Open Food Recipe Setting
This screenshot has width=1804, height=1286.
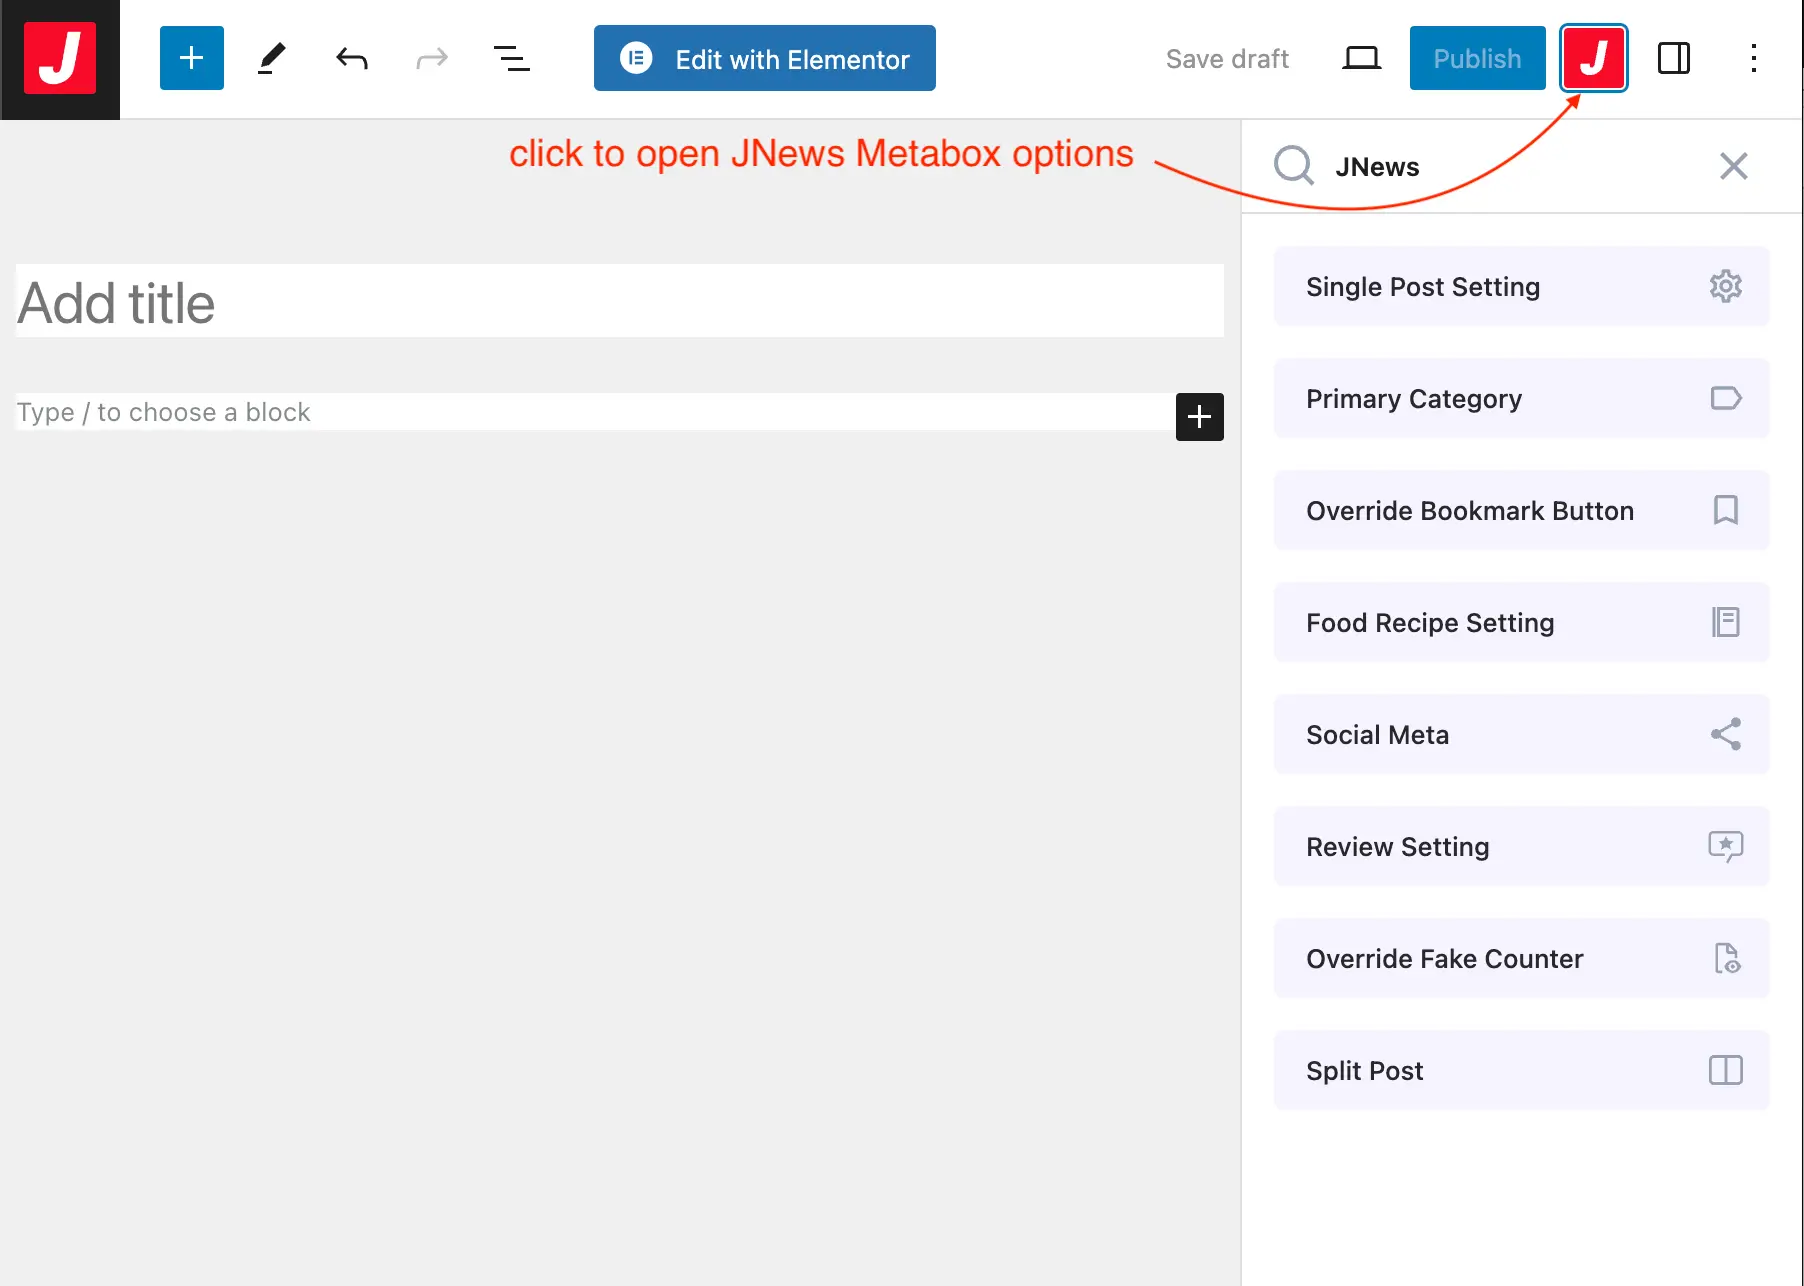[1521, 623]
